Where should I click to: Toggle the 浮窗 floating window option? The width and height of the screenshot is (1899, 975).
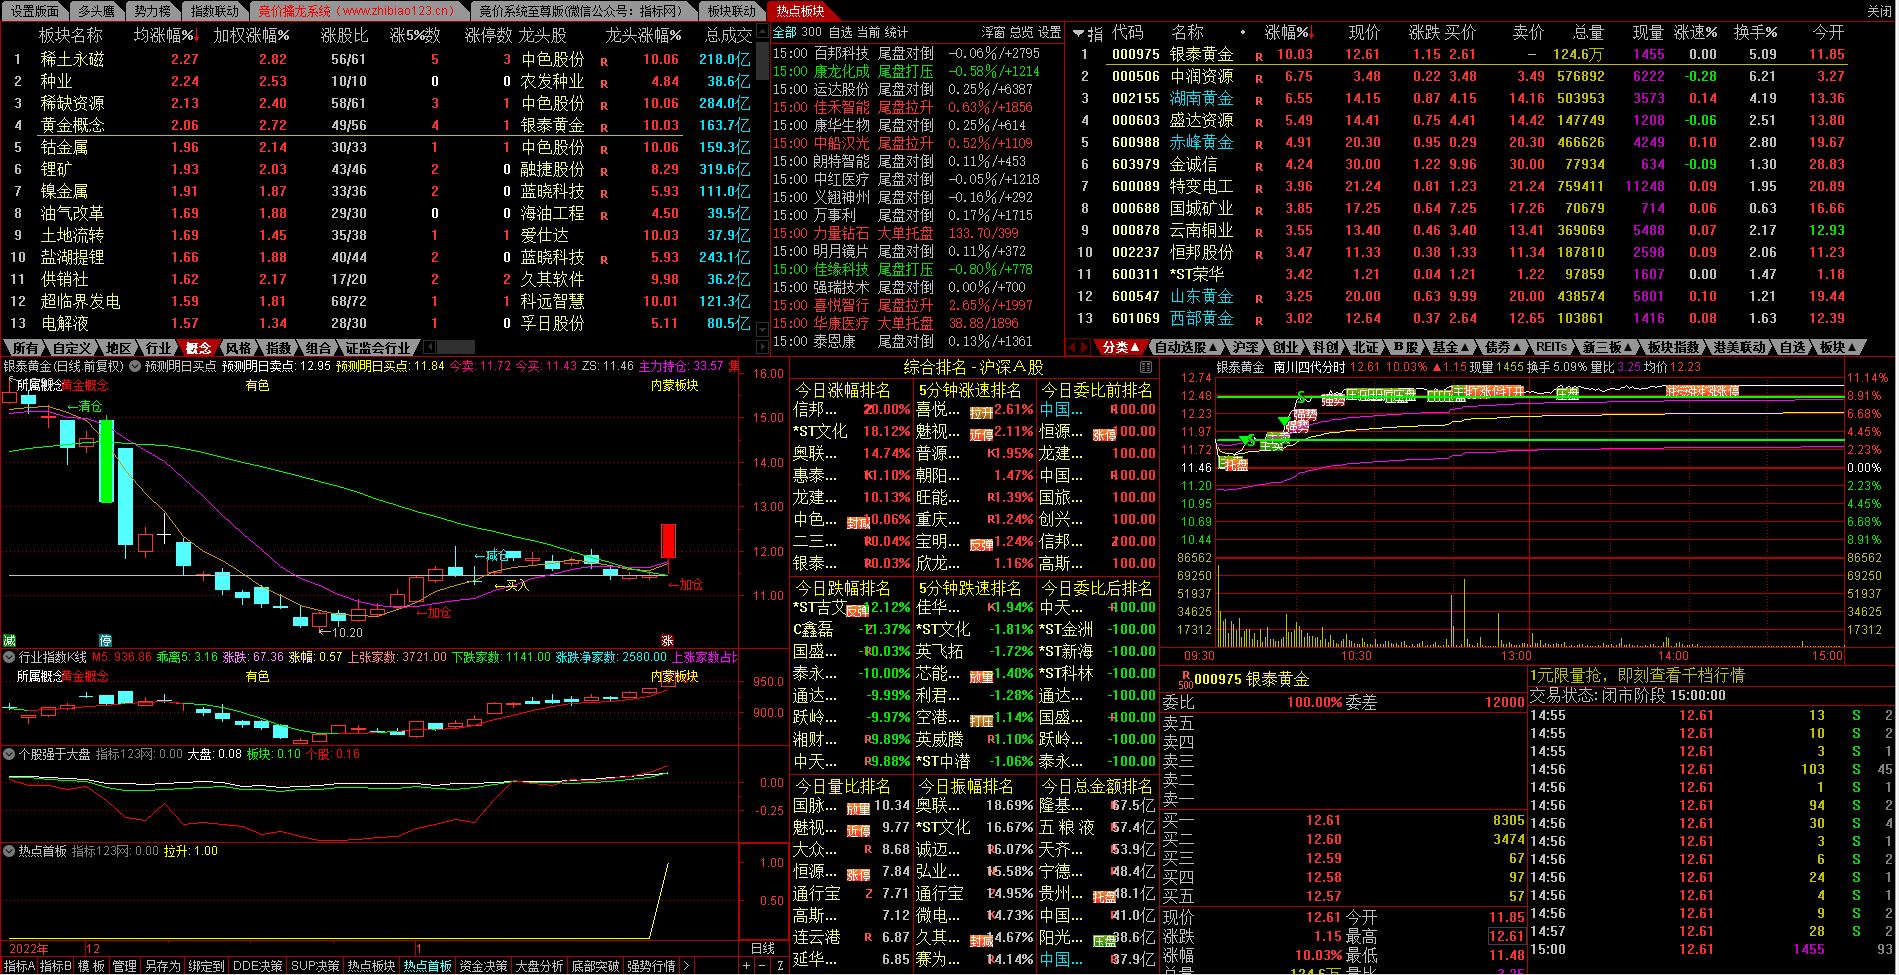tap(992, 32)
